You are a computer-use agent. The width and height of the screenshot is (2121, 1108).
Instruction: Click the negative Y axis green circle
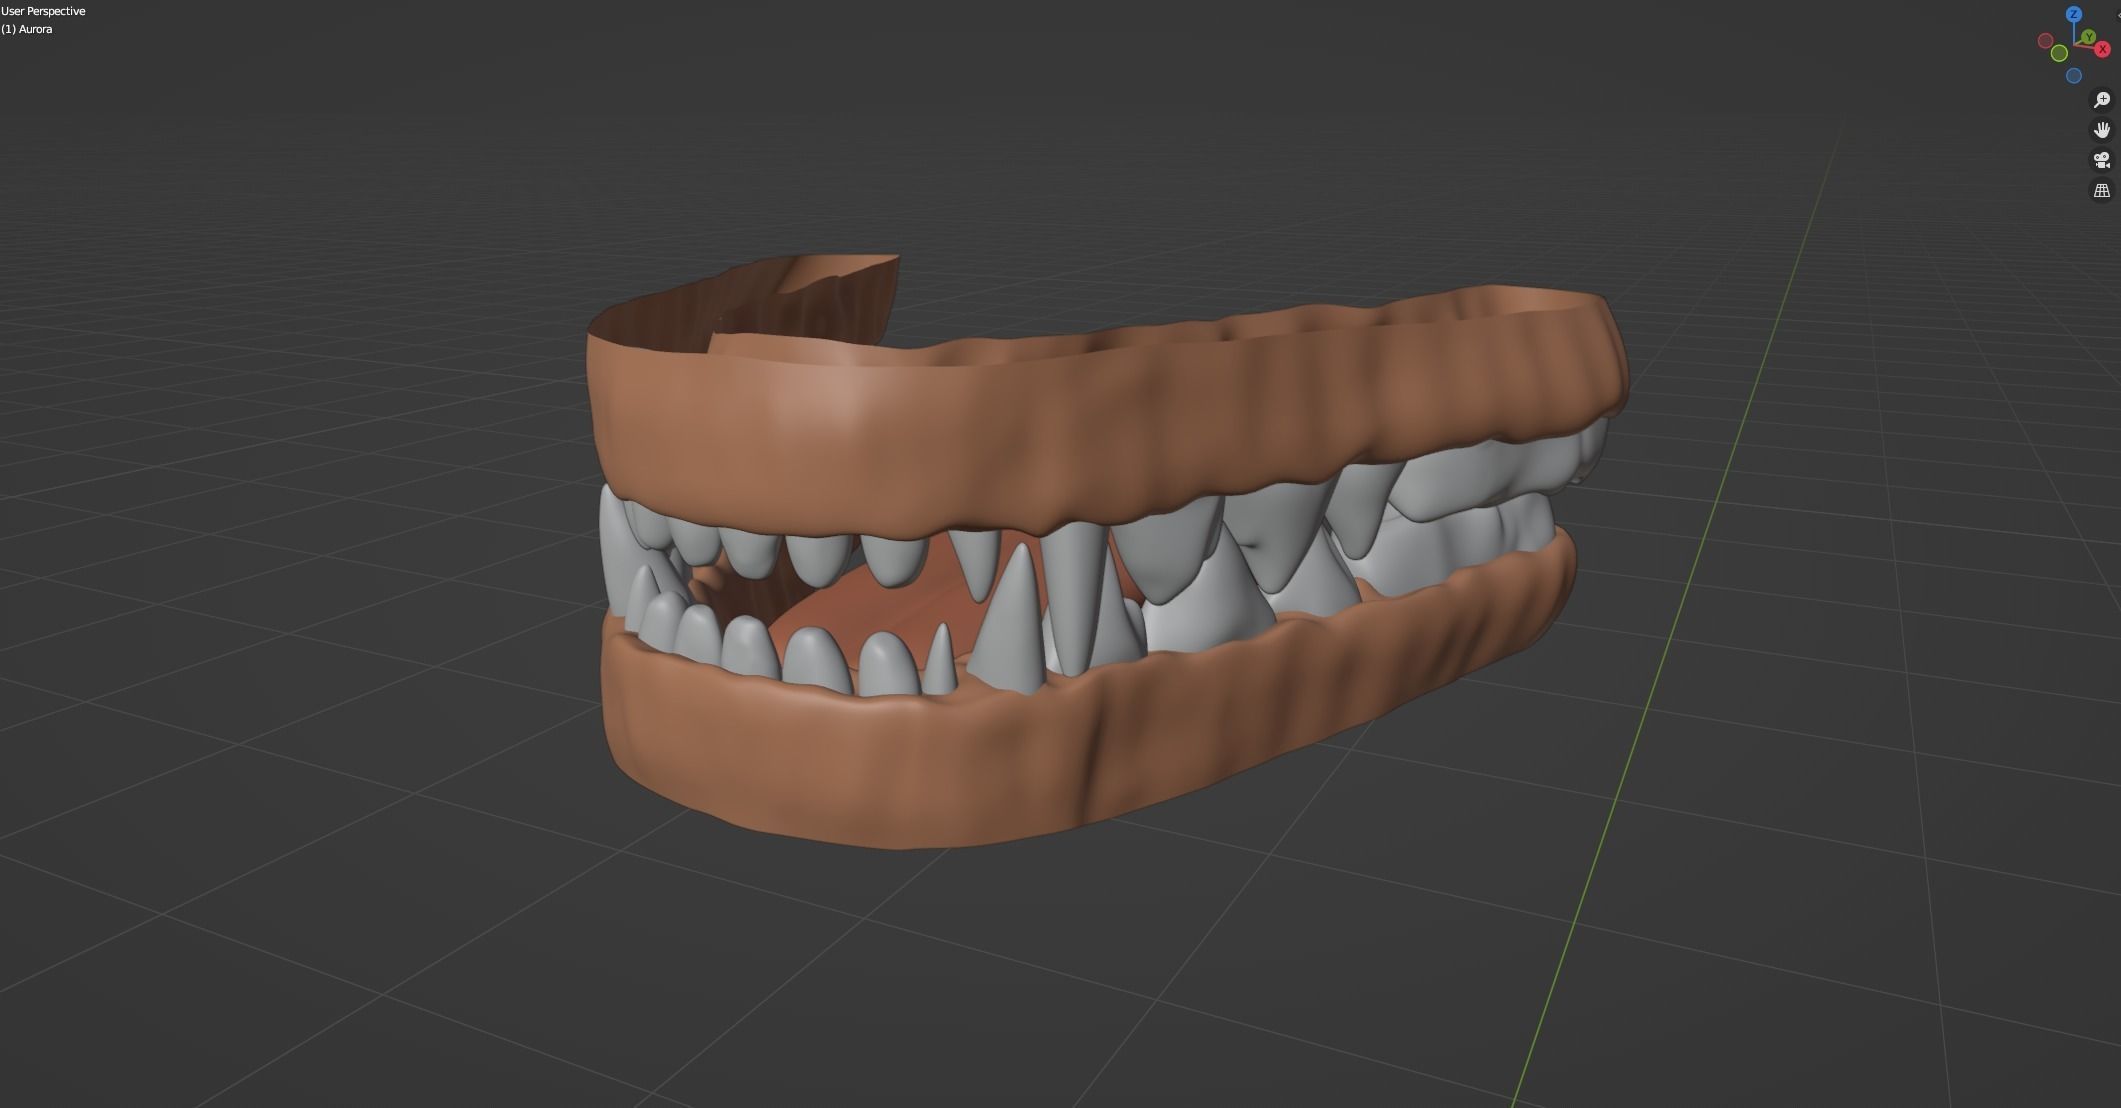[2059, 53]
